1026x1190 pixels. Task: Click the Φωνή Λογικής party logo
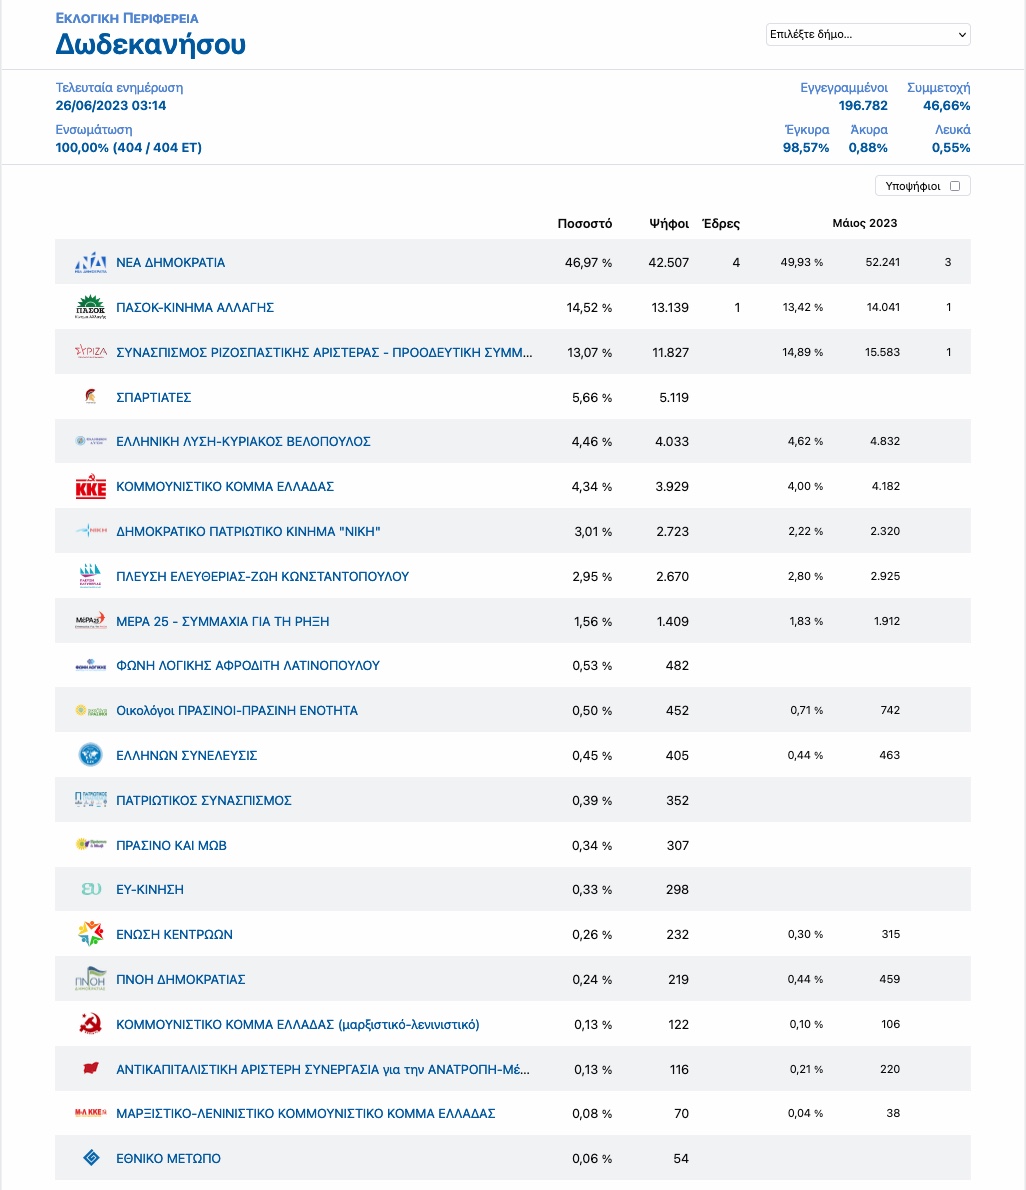[90, 666]
